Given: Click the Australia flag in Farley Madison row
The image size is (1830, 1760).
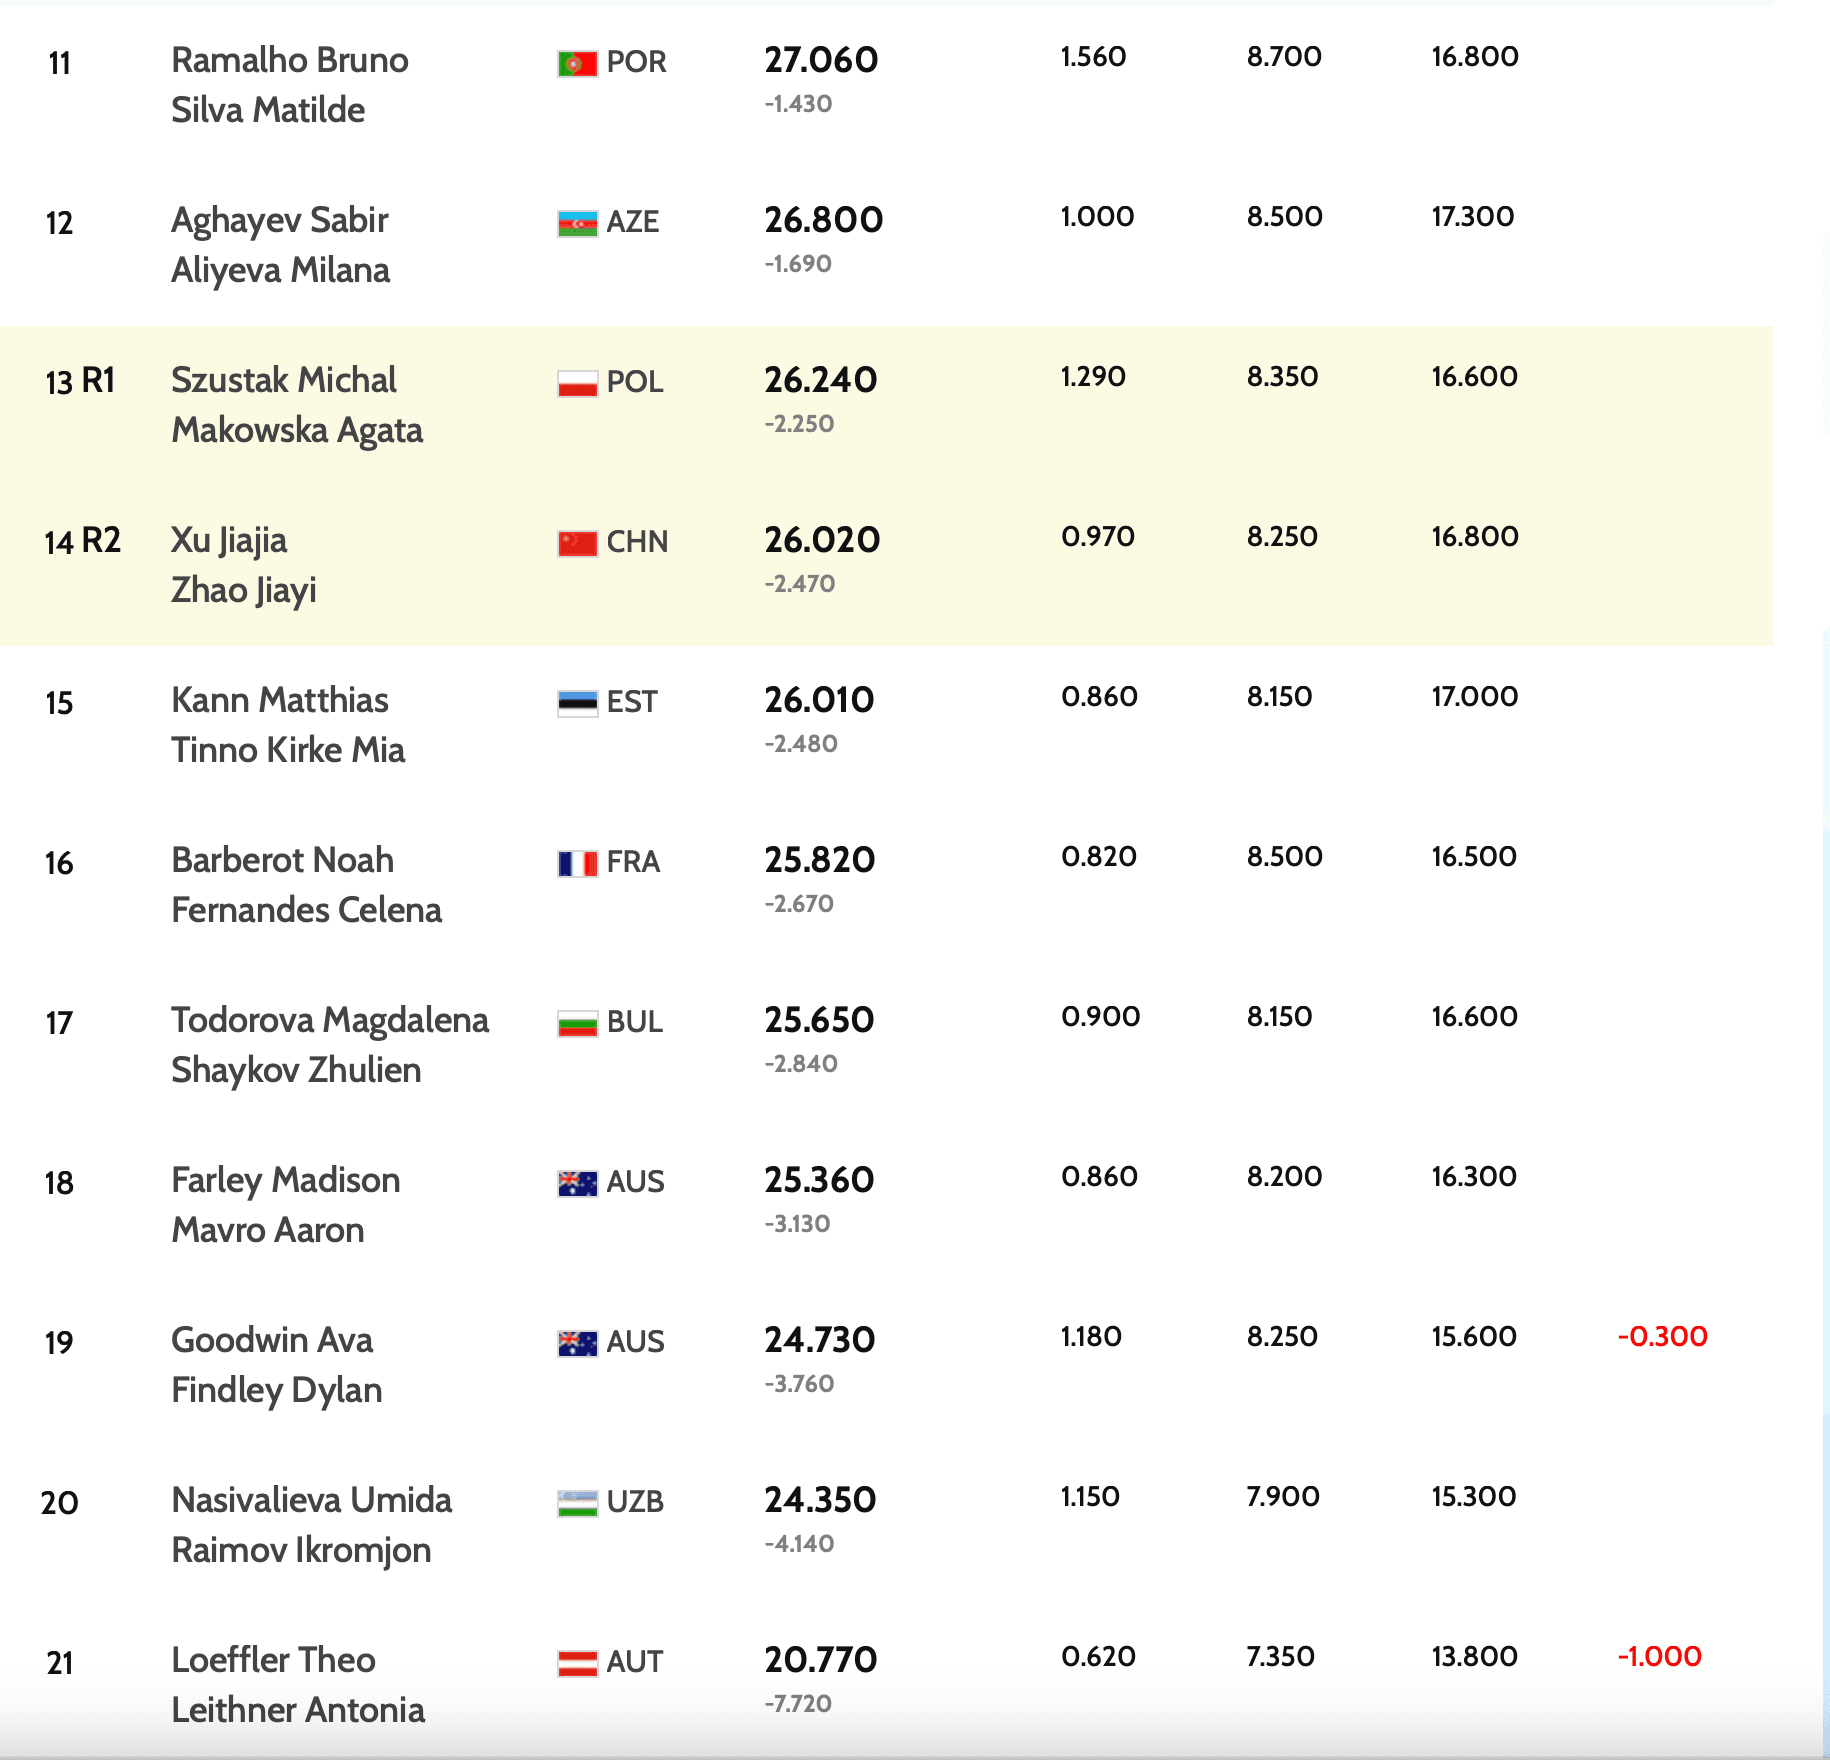Looking at the screenshot, I should click(577, 1183).
